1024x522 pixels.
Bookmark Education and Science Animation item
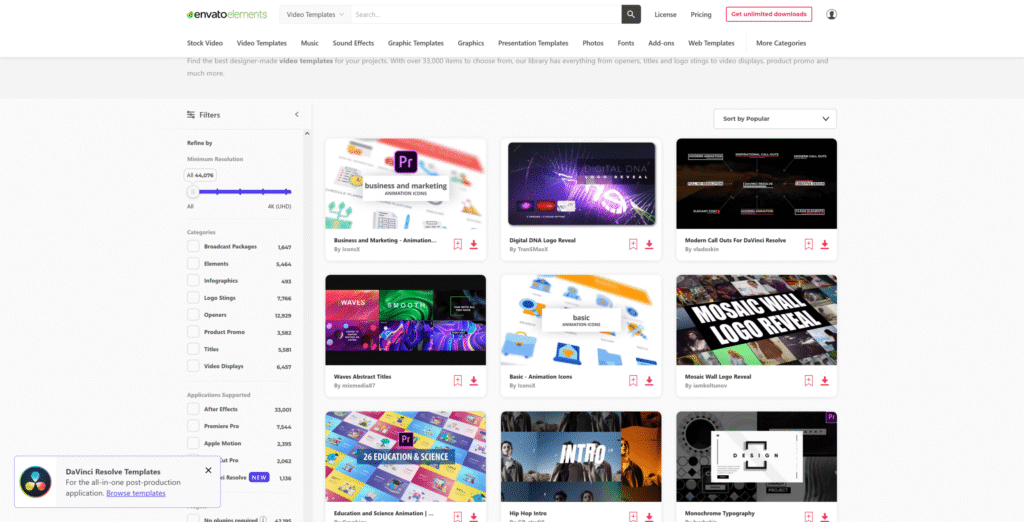(458, 517)
